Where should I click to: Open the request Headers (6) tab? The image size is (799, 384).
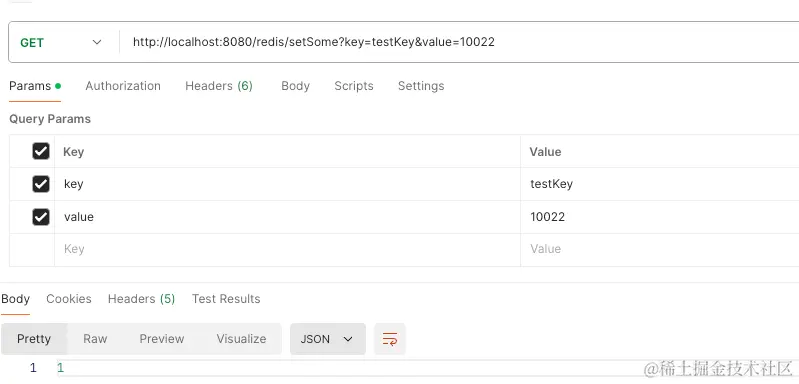219,86
